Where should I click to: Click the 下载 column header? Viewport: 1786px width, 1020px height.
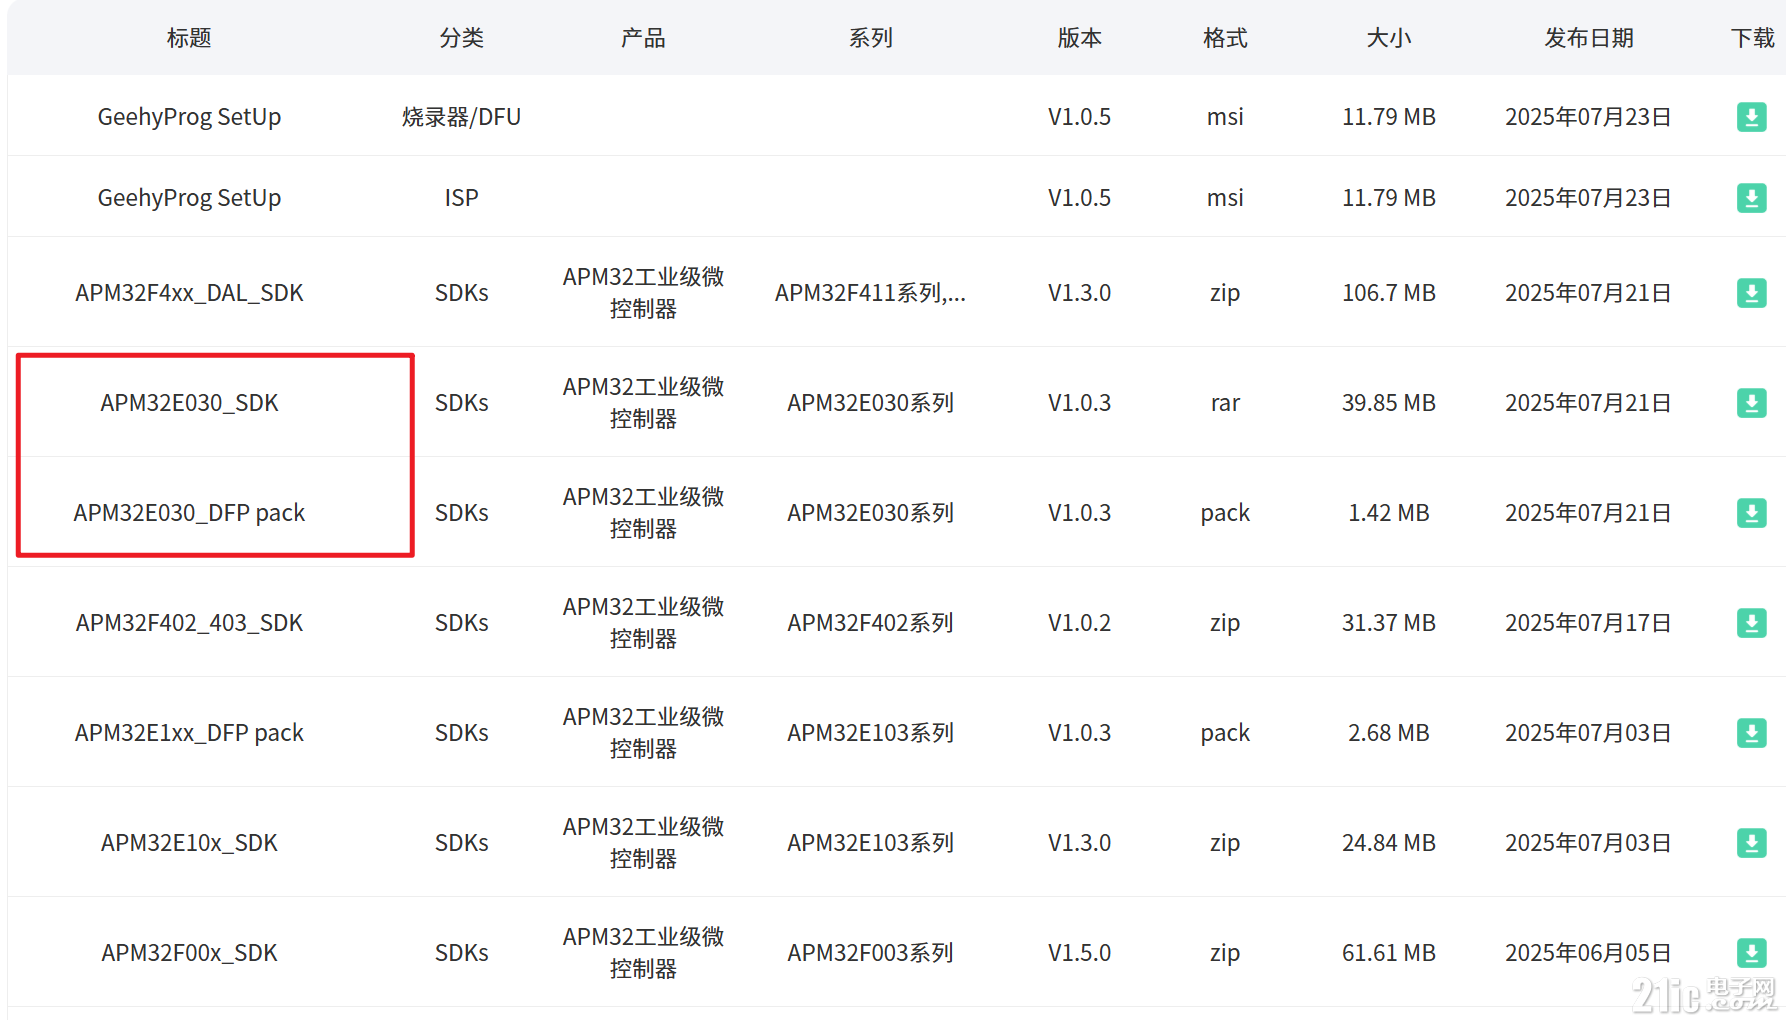1752,38
